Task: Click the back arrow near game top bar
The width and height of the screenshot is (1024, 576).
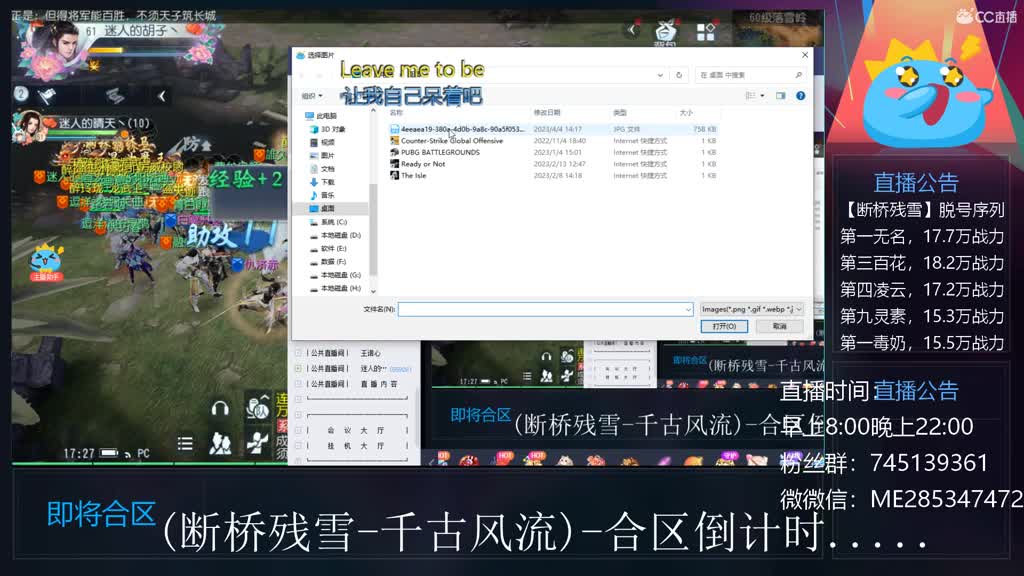Action: click(x=632, y=29)
